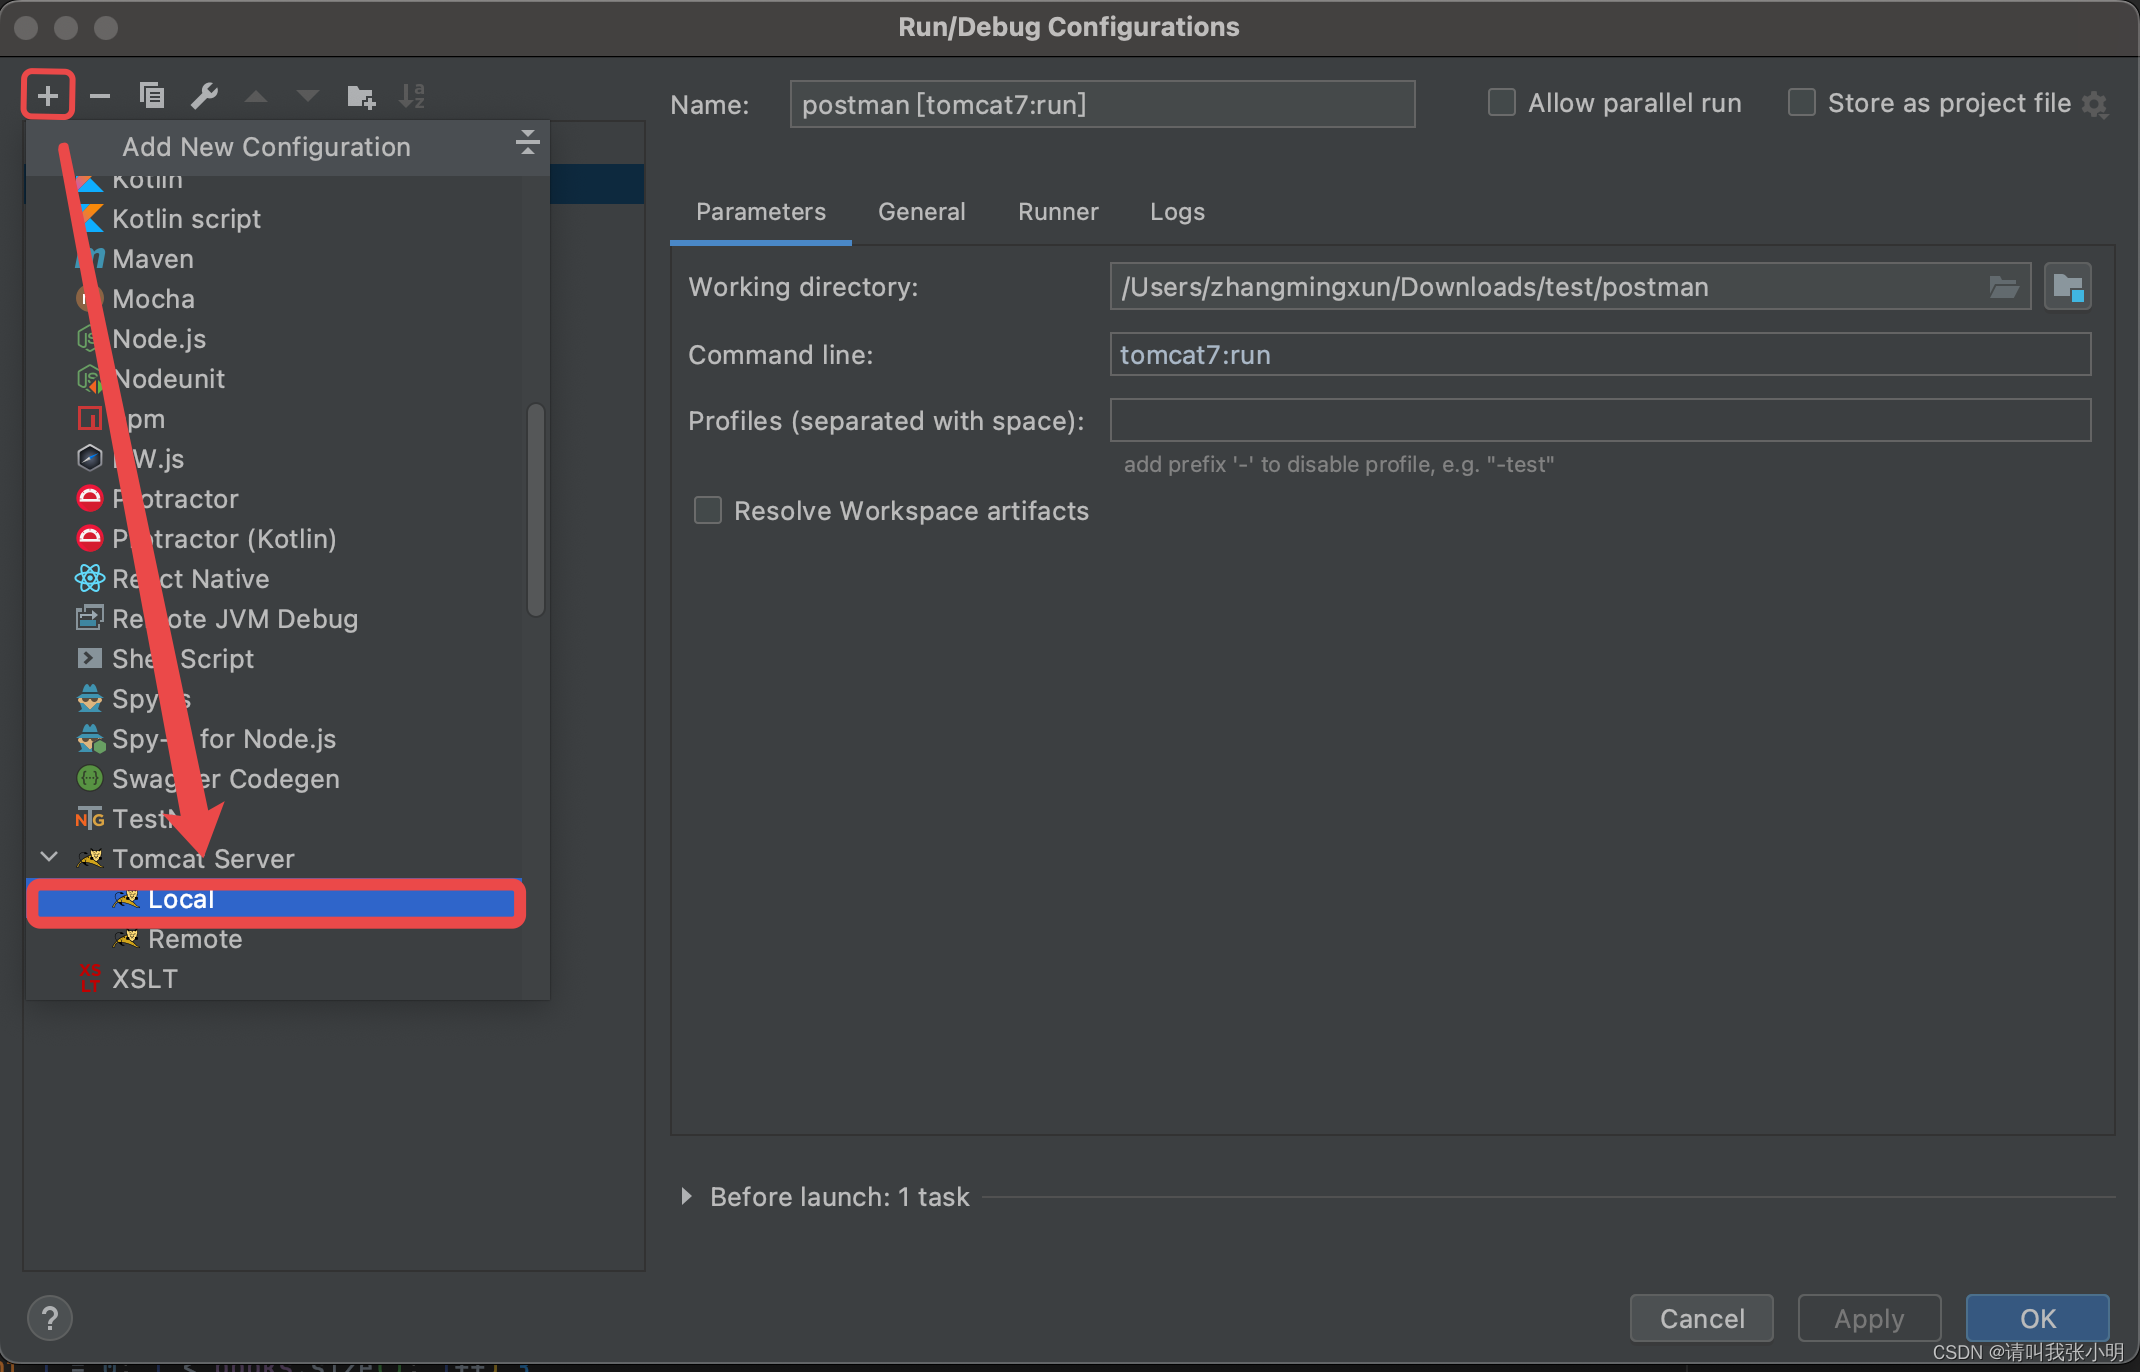Click the collapse icon in the Add New Configuration header
Image resolution: width=2140 pixels, height=1372 pixels.
[527, 143]
